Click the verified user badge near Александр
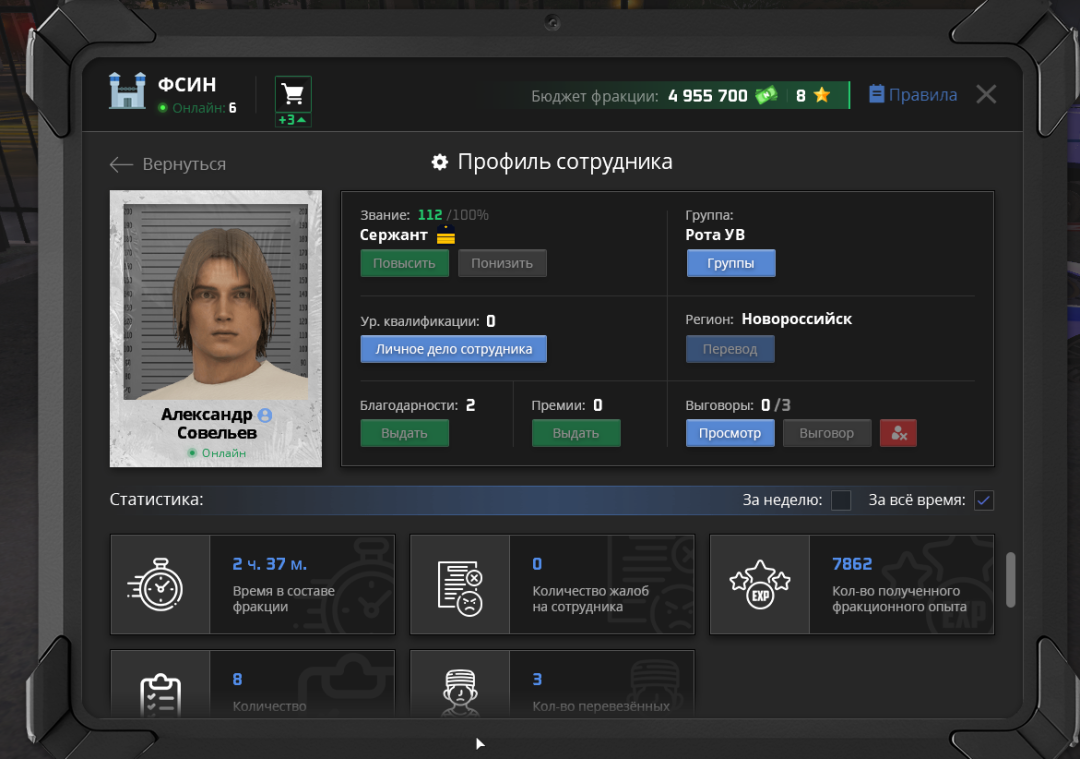 (265, 415)
